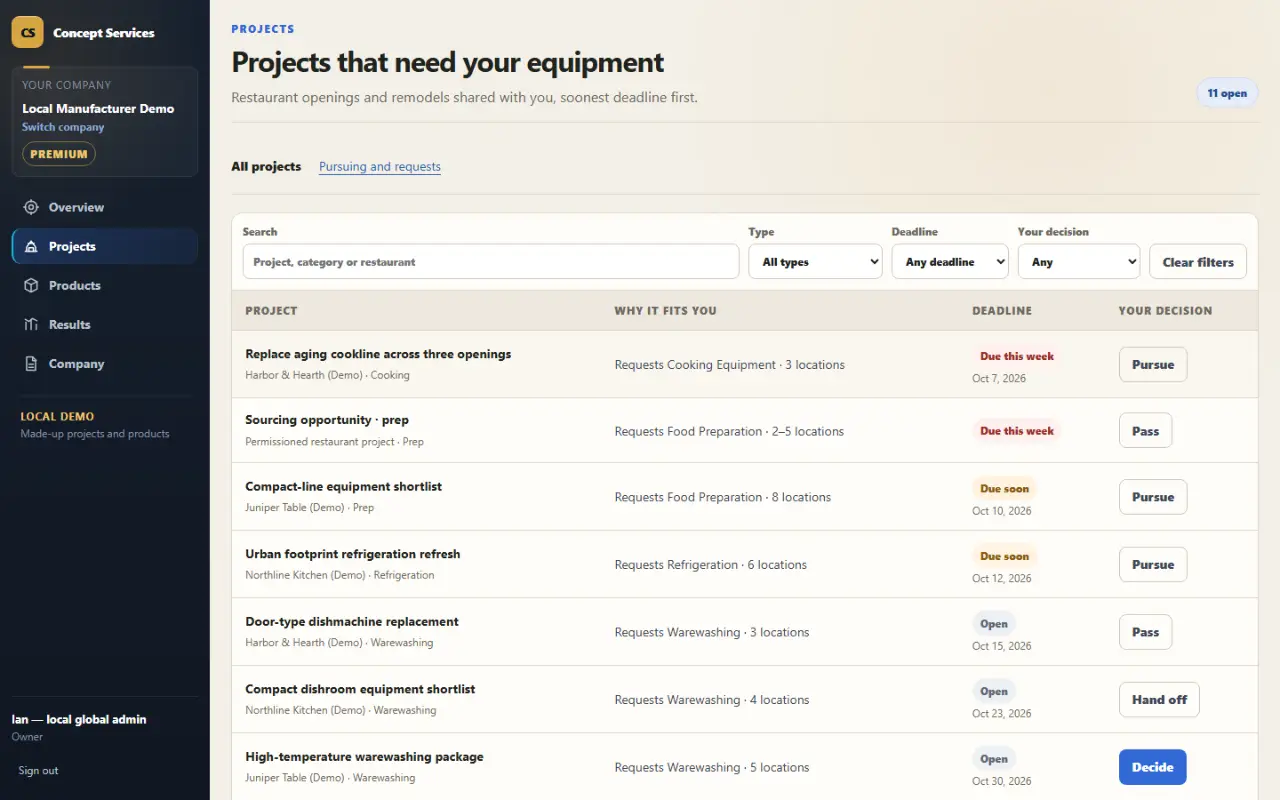Click the Results chart icon
Screen dimensions: 1280x800
pyautogui.click(x=31, y=324)
